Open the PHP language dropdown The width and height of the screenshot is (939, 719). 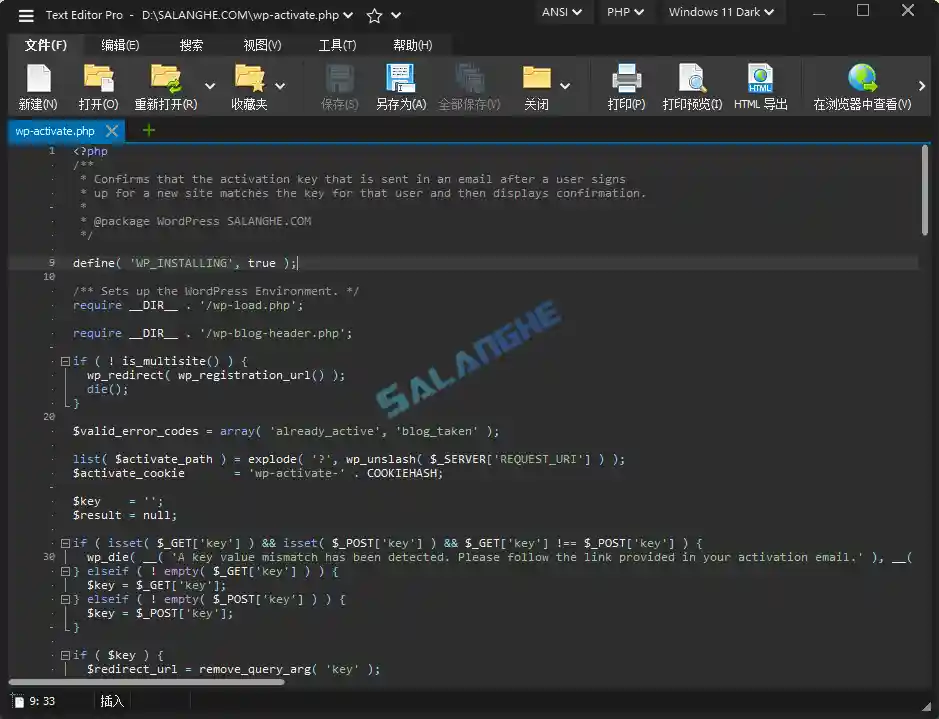coord(625,12)
